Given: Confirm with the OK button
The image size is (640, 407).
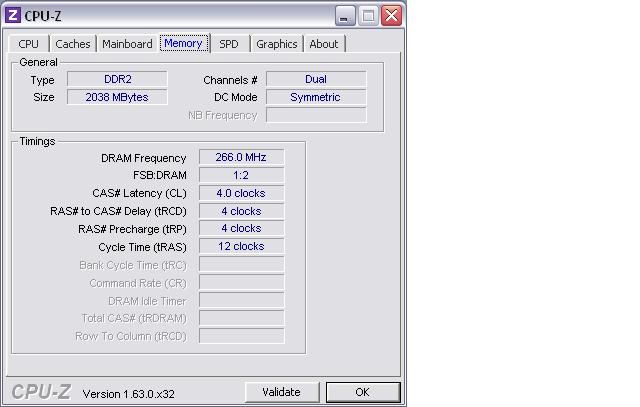Looking at the screenshot, I should pyautogui.click(x=363, y=392).
